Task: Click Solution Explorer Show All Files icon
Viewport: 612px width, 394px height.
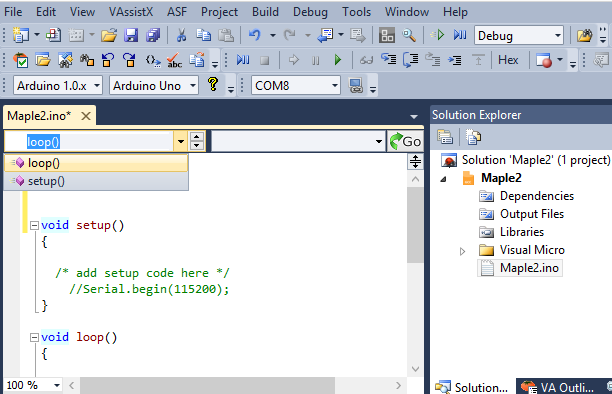Action: click(x=473, y=137)
